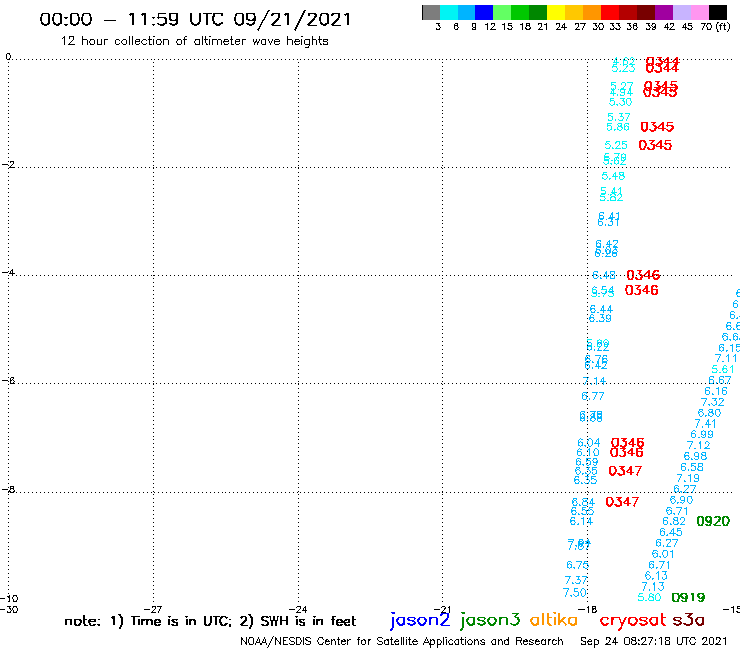Viewport: 740px width, 650px height.
Task: Pick the purple 42 ft legend swatch
Action: [664, 12]
